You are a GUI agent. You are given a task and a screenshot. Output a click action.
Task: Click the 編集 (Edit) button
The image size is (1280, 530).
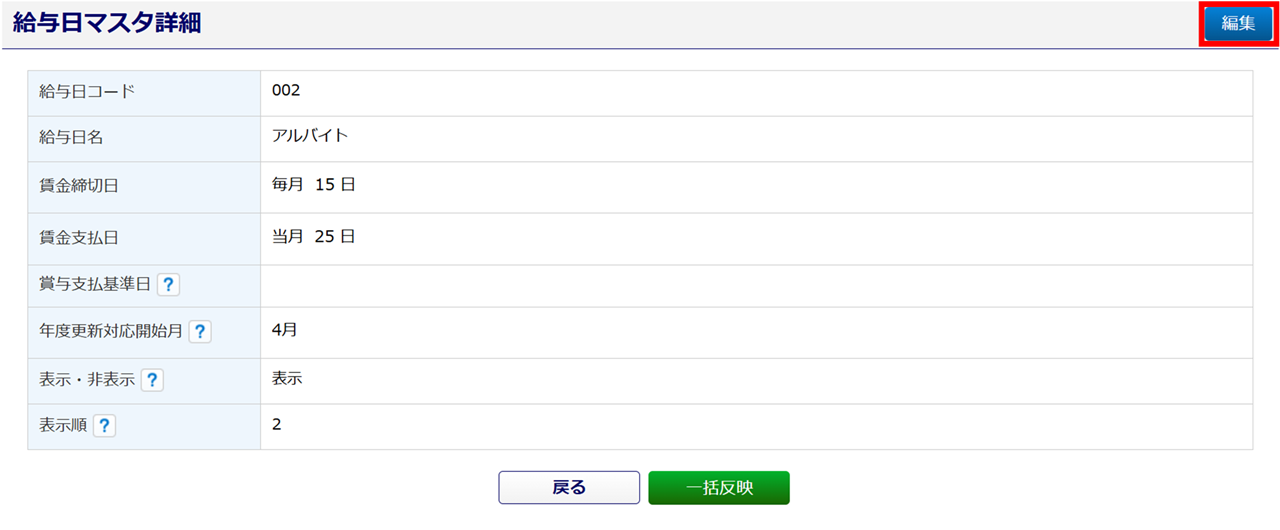point(1238,23)
